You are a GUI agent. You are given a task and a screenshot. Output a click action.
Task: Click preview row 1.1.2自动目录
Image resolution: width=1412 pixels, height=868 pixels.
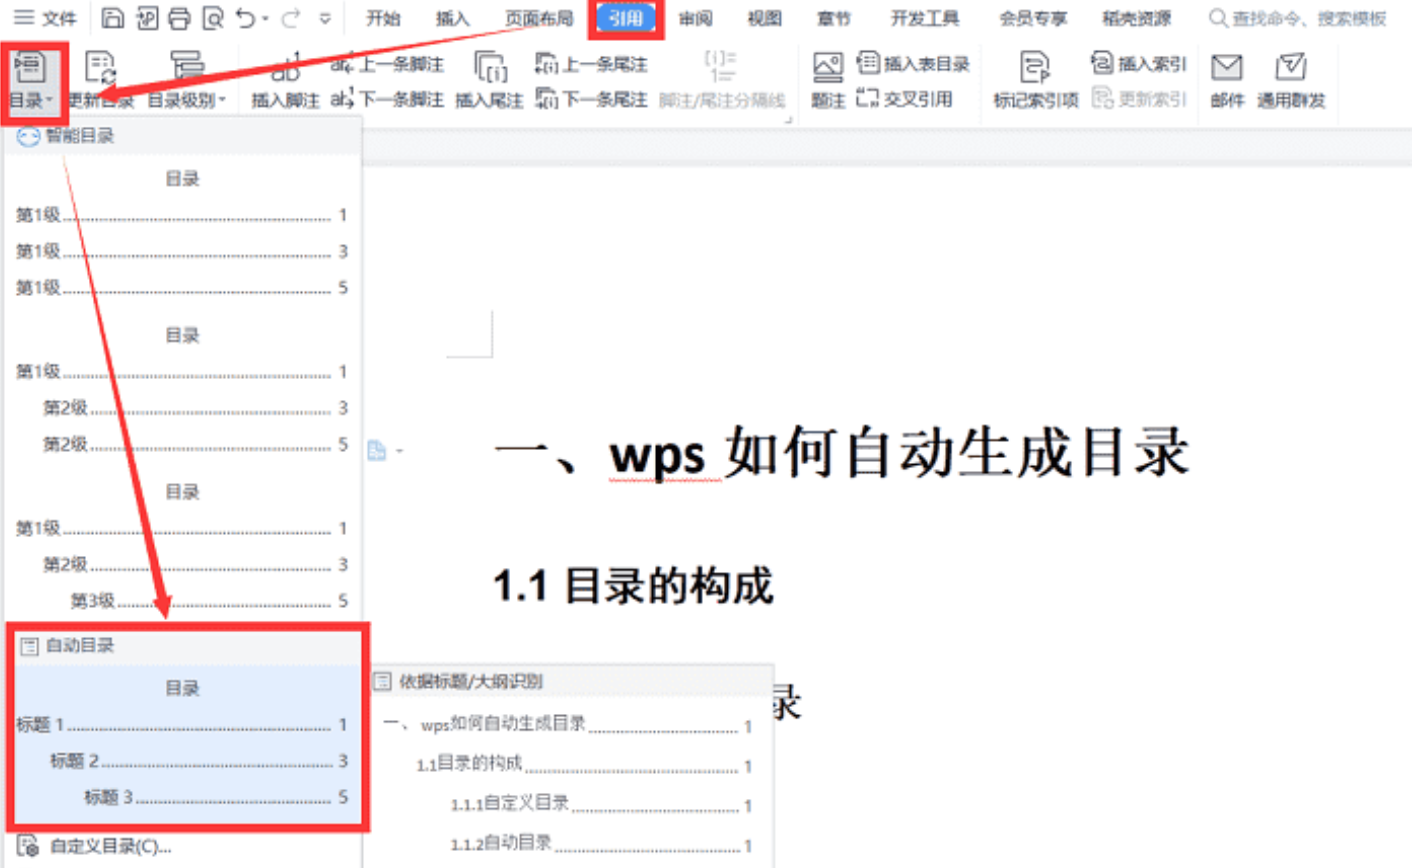[601, 844]
